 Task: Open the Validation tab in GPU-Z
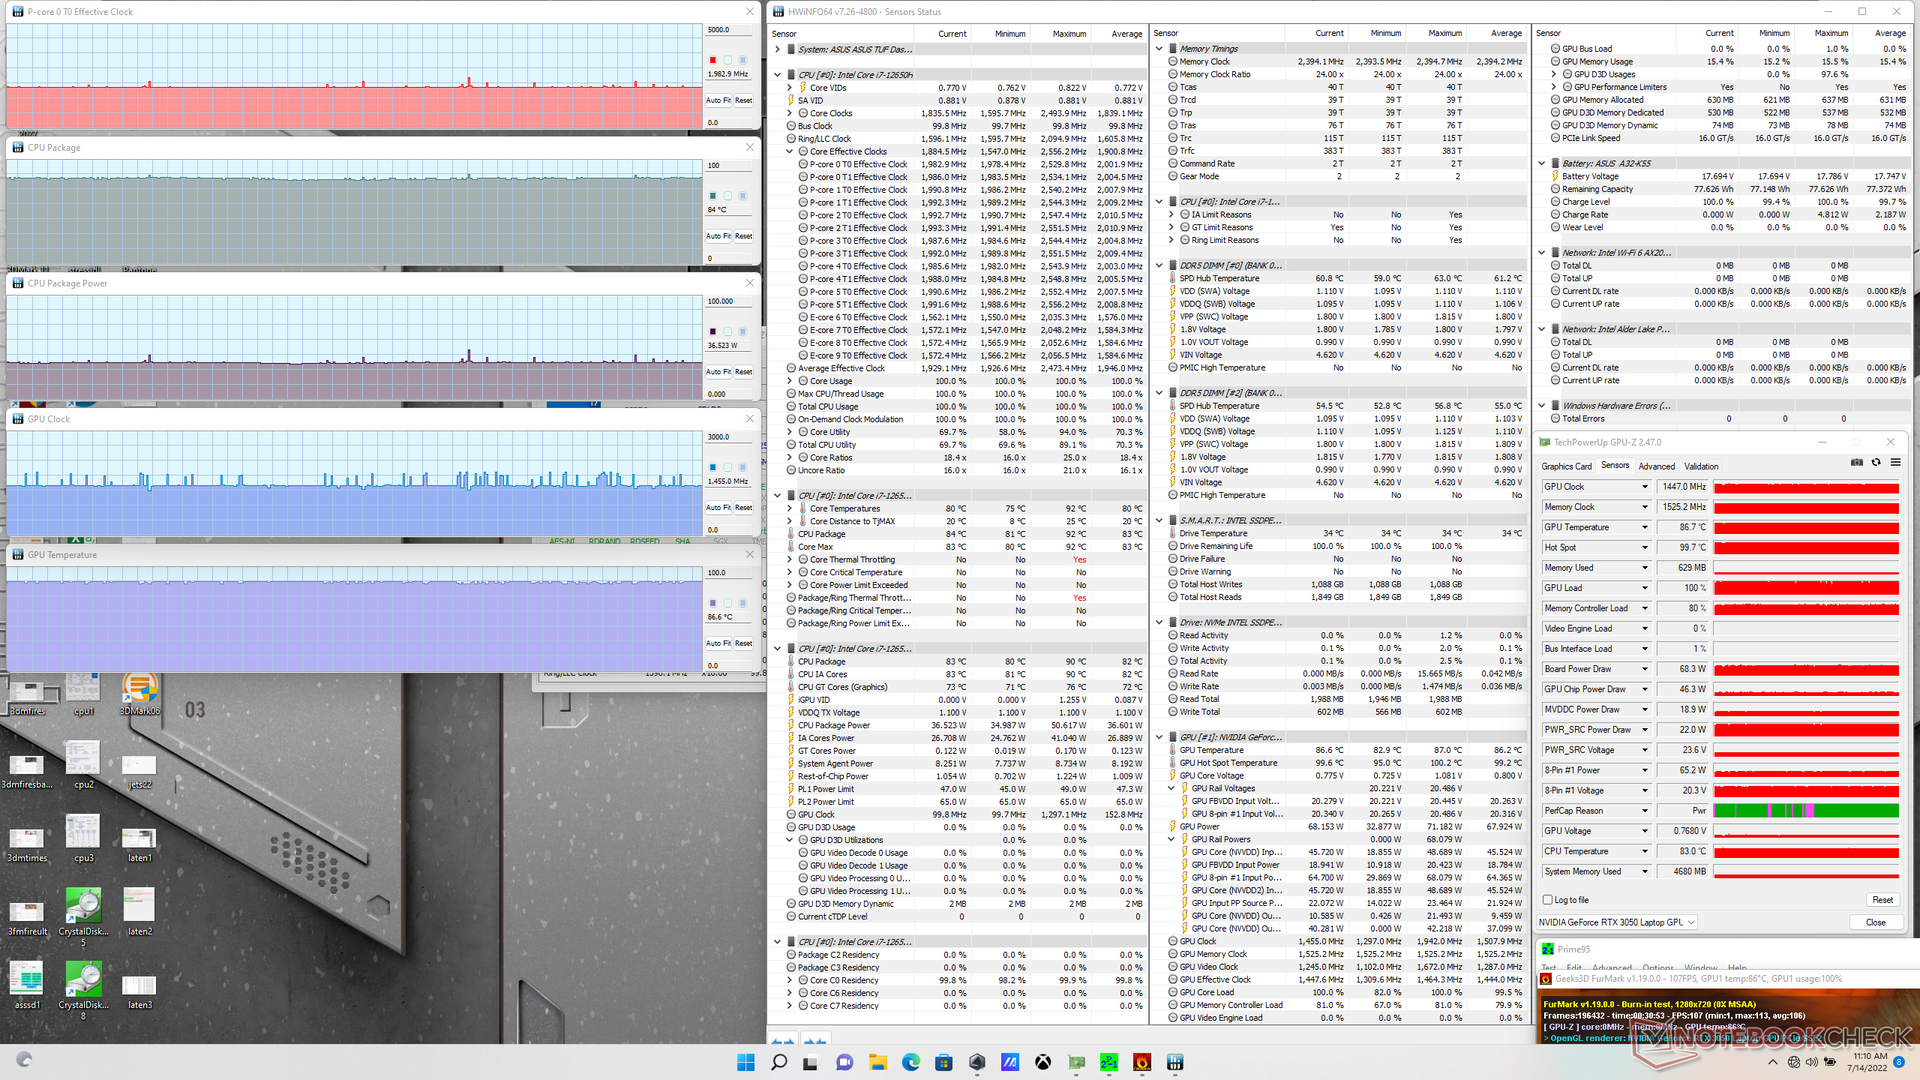point(1701,467)
